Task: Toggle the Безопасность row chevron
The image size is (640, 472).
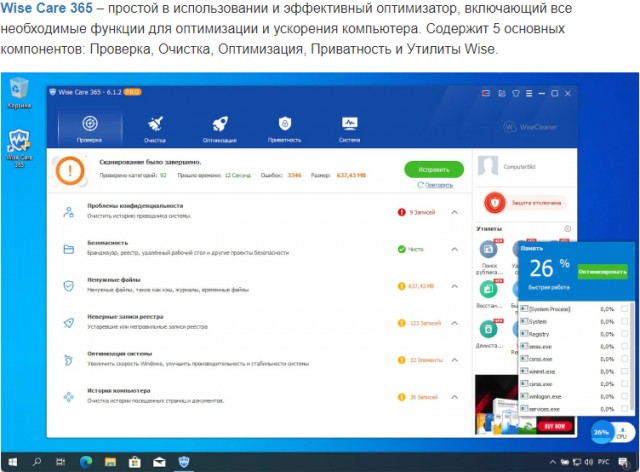Action: 454,249
